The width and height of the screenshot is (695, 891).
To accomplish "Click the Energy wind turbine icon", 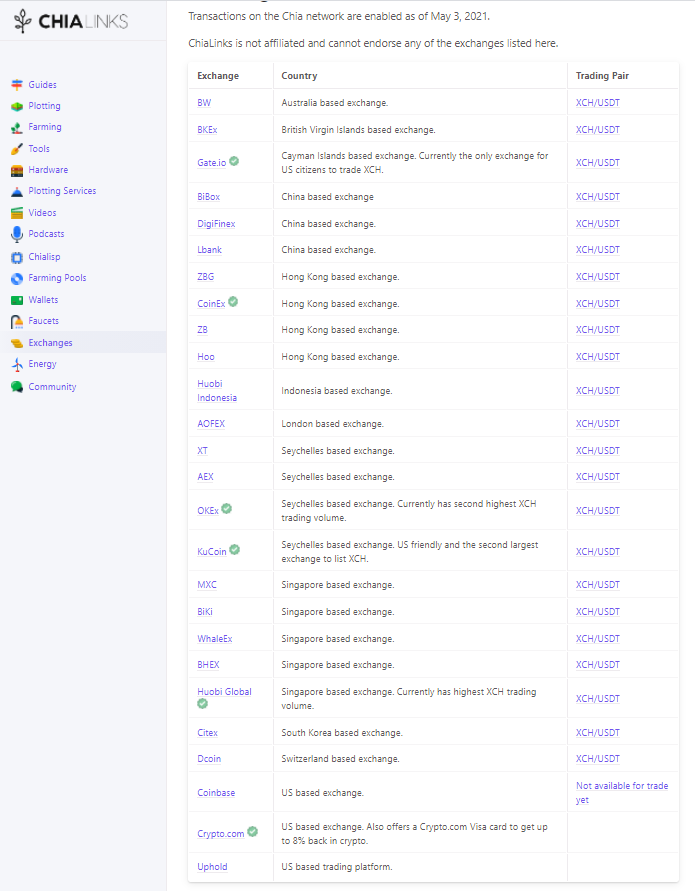I will (x=17, y=364).
